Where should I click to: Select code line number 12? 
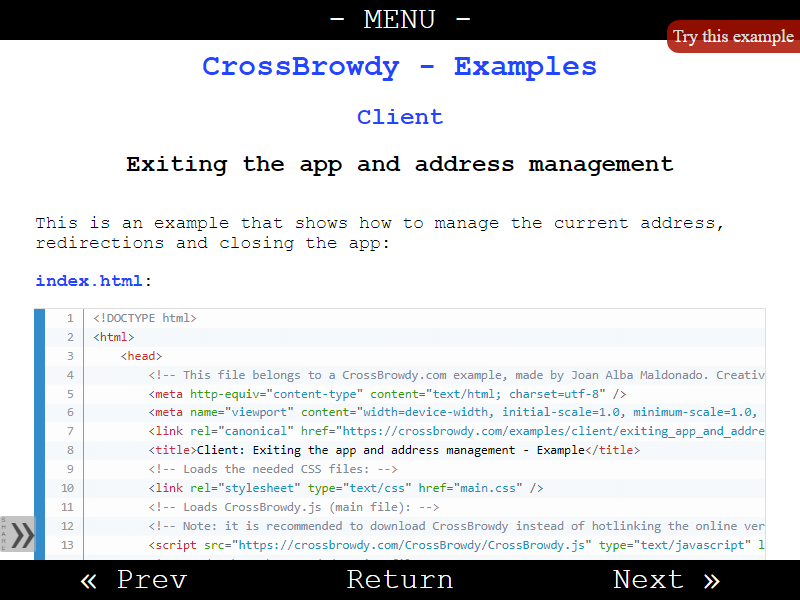coord(67,526)
